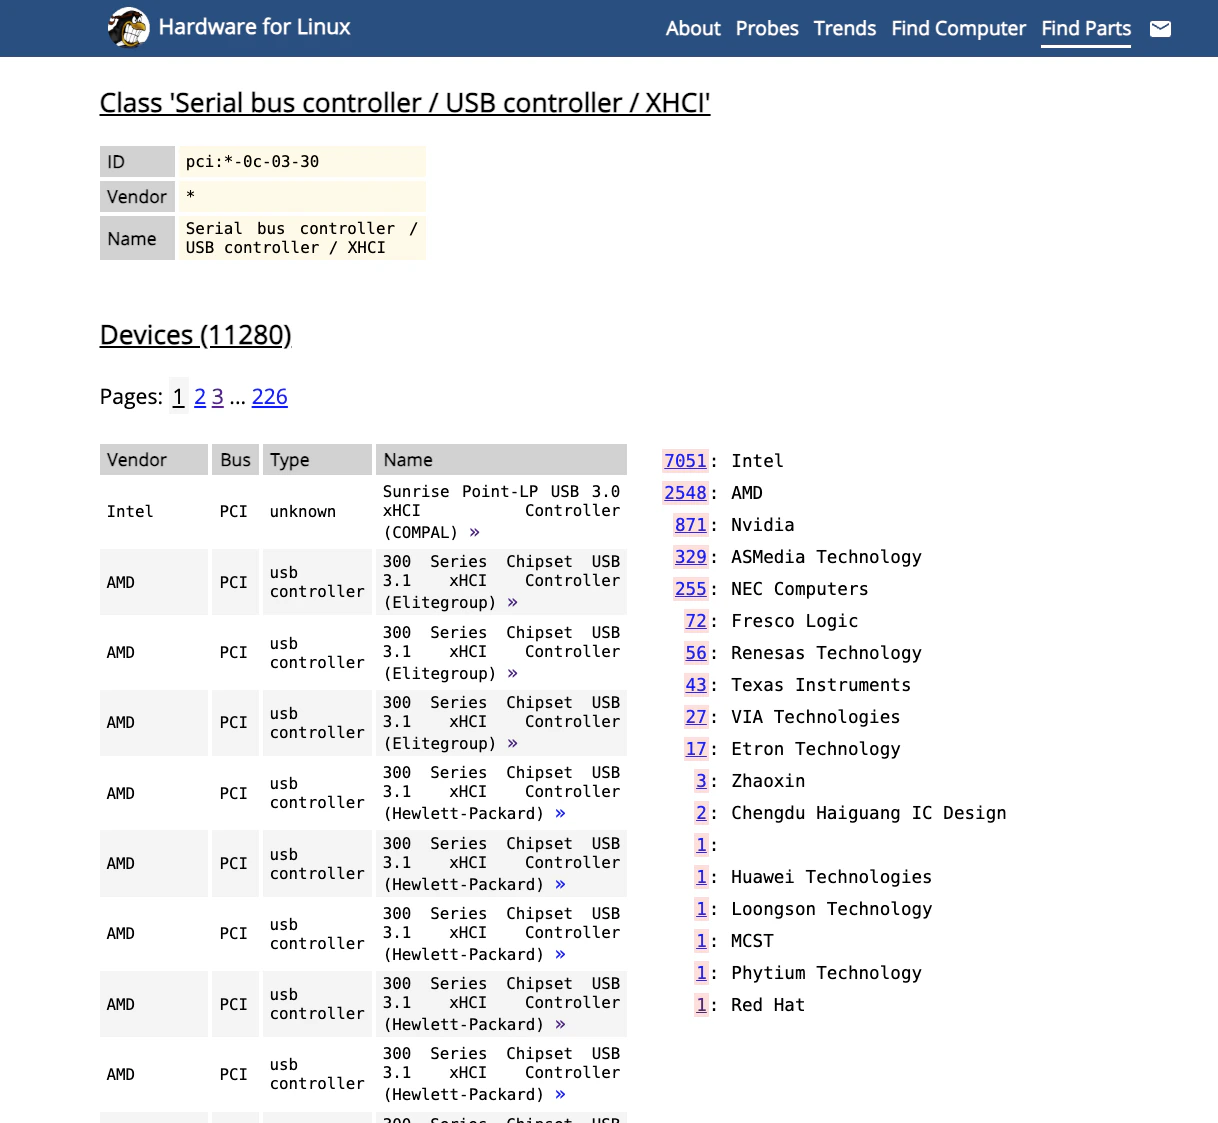Open arrow link for Sunrise Point-LP (COMPAL)
This screenshot has width=1218, height=1123.
coord(474,532)
